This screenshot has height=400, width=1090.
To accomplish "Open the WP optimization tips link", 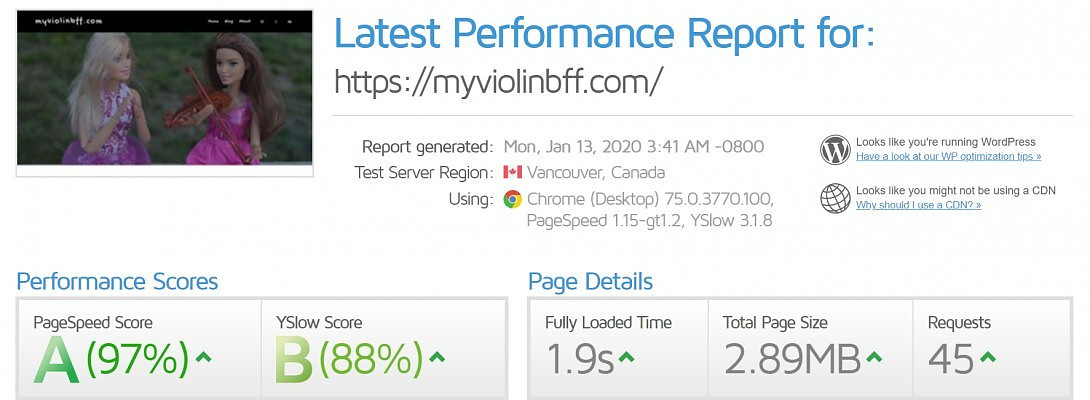I will click(948, 157).
